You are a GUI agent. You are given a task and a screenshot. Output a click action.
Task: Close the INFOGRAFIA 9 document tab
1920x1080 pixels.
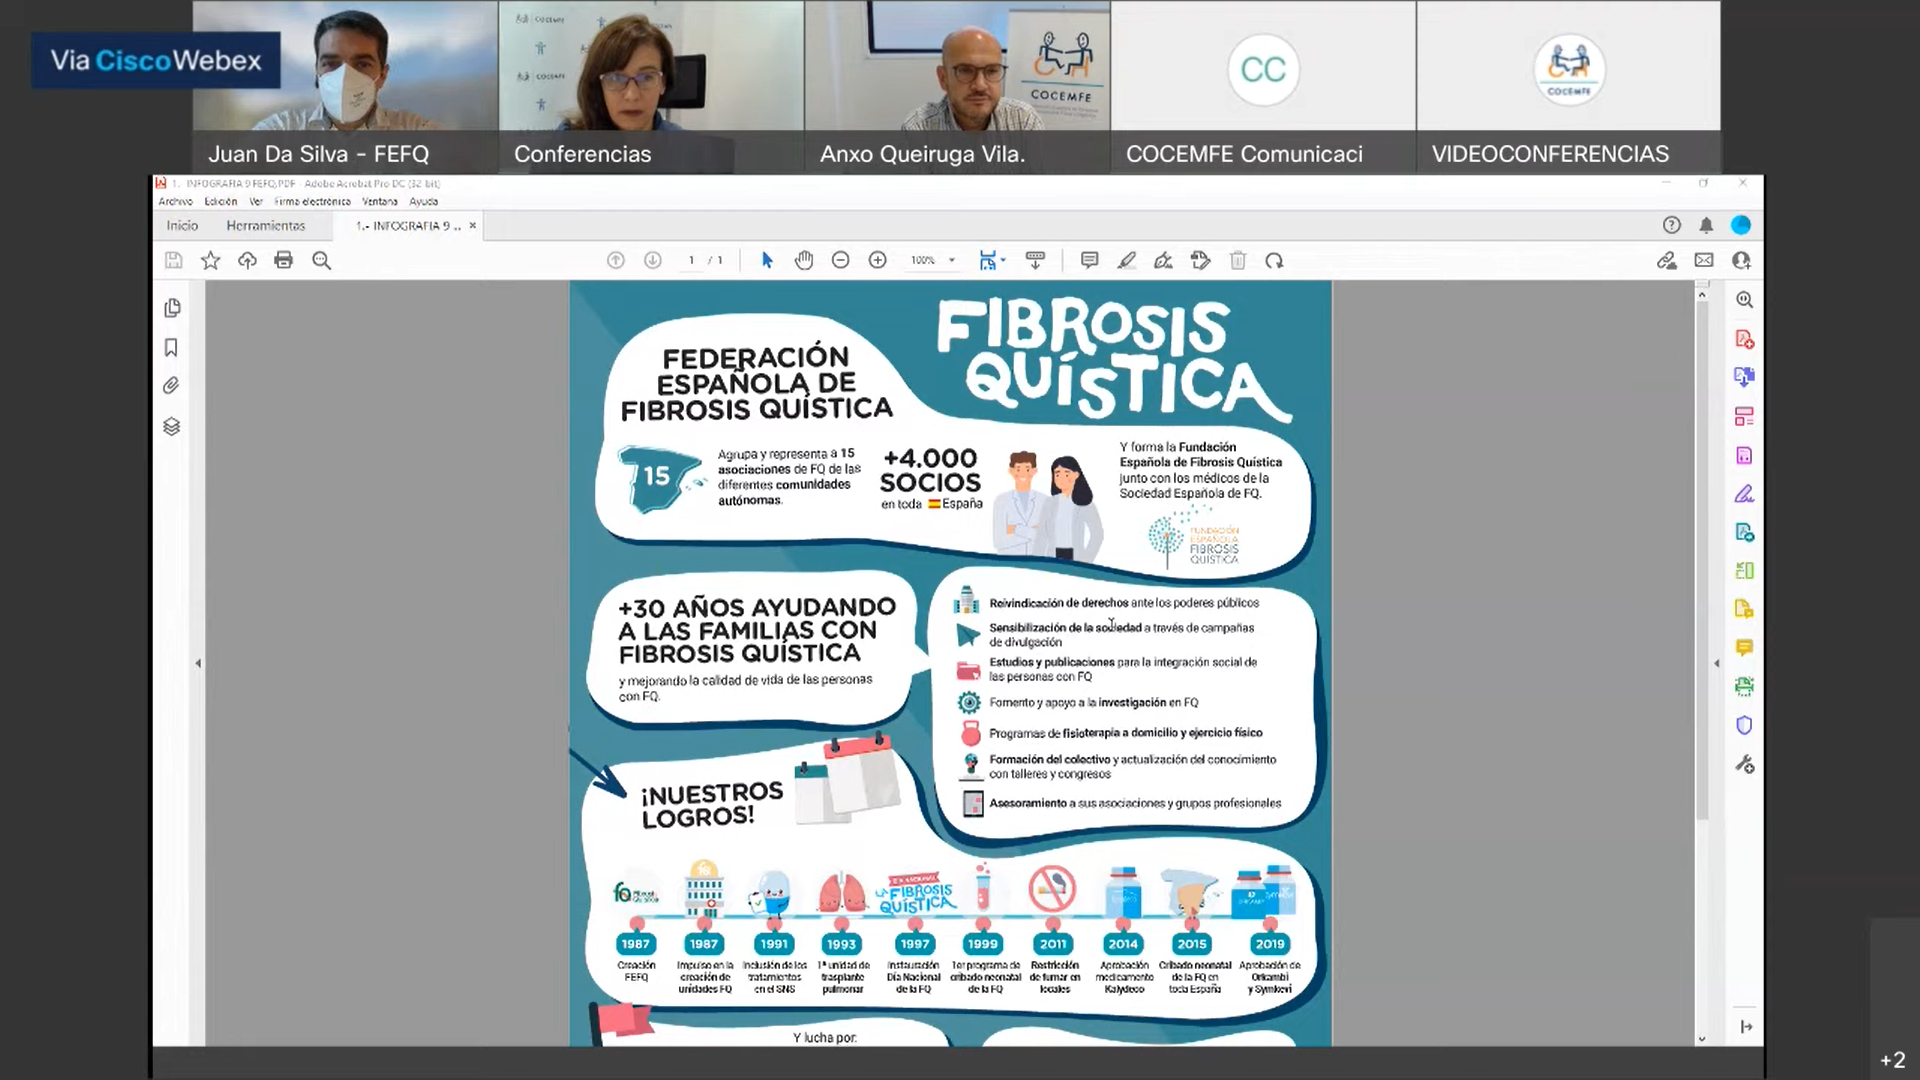473,226
